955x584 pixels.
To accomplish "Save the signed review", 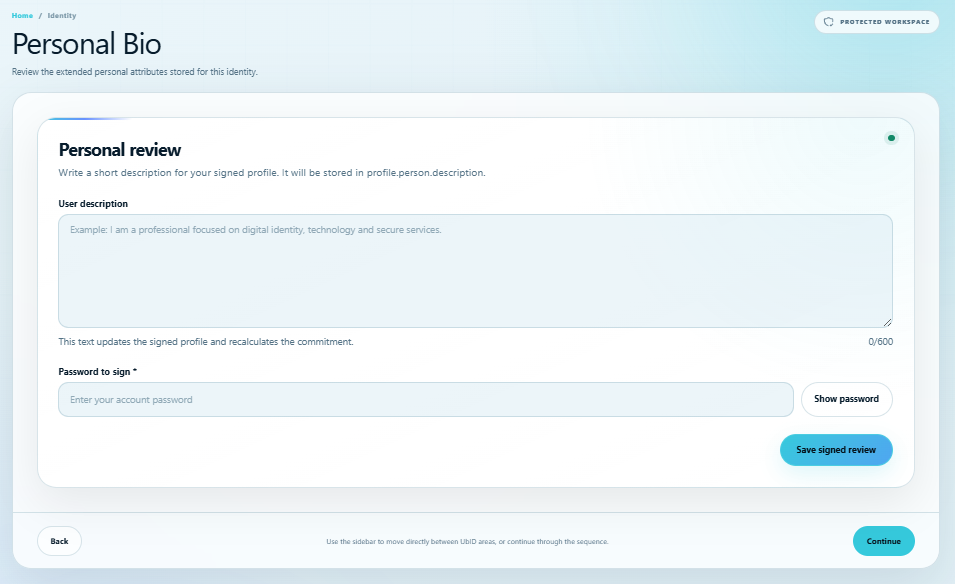I will coord(836,450).
